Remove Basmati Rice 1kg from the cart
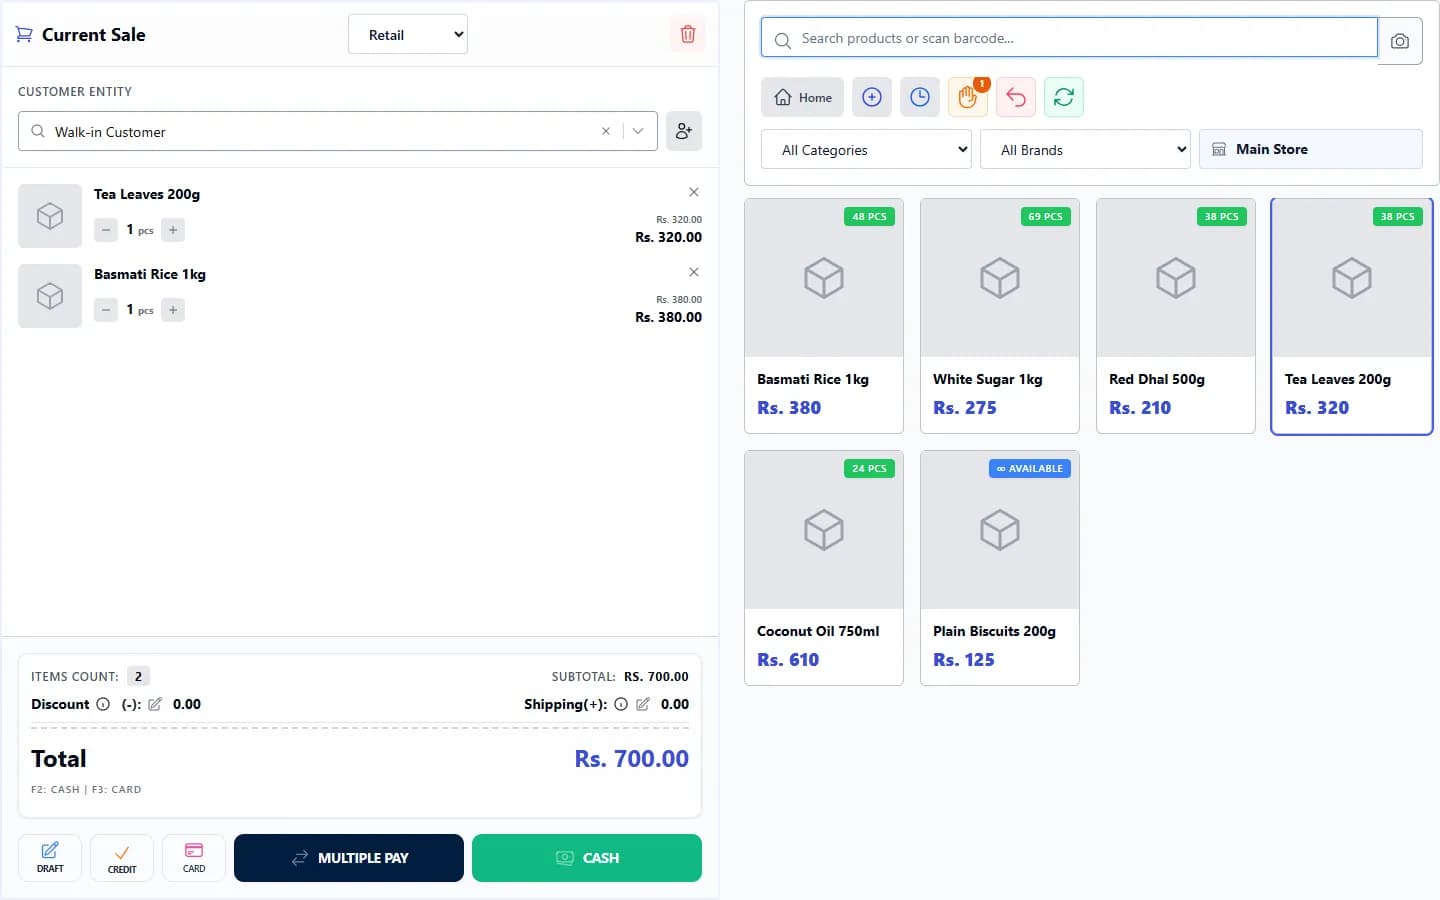 point(694,272)
